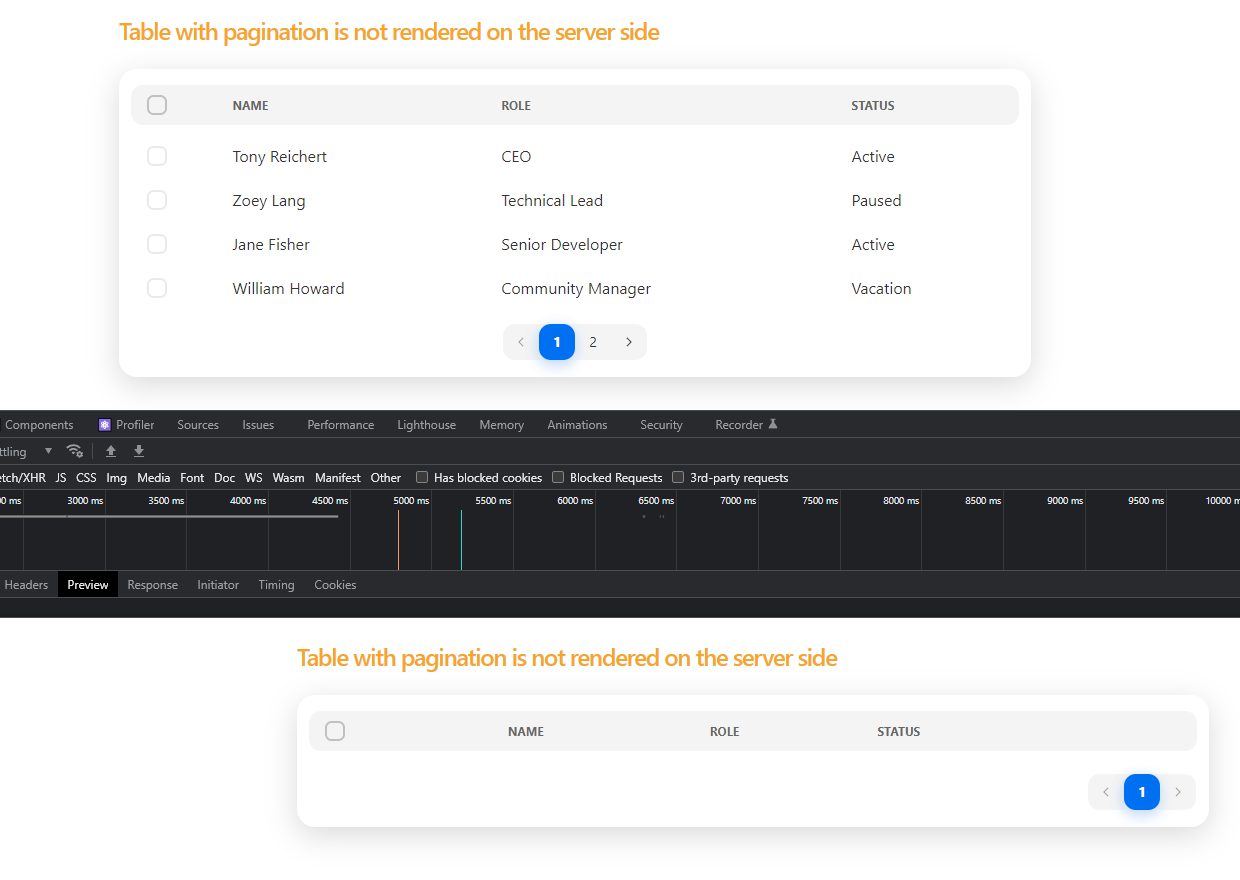Enable Has blocked cookies filter

[x=422, y=477]
